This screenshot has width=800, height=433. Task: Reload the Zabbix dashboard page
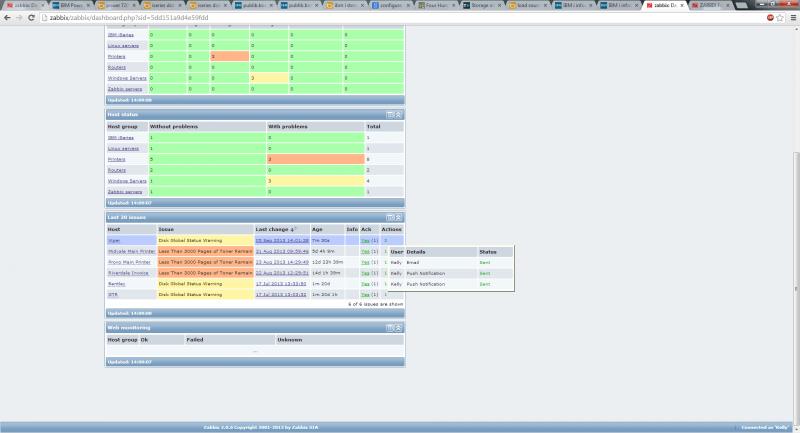[x=31, y=17]
